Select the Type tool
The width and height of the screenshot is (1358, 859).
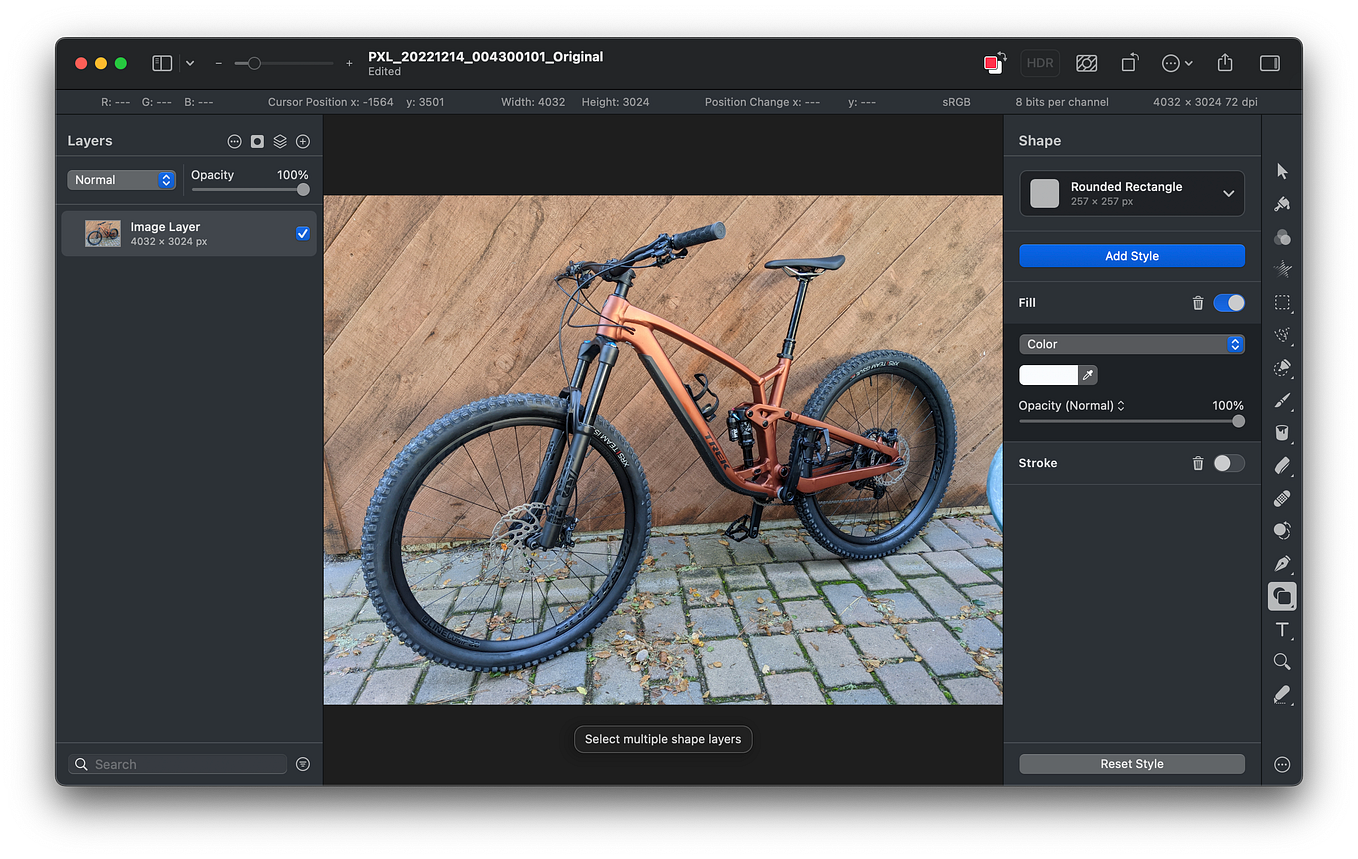(1282, 630)
